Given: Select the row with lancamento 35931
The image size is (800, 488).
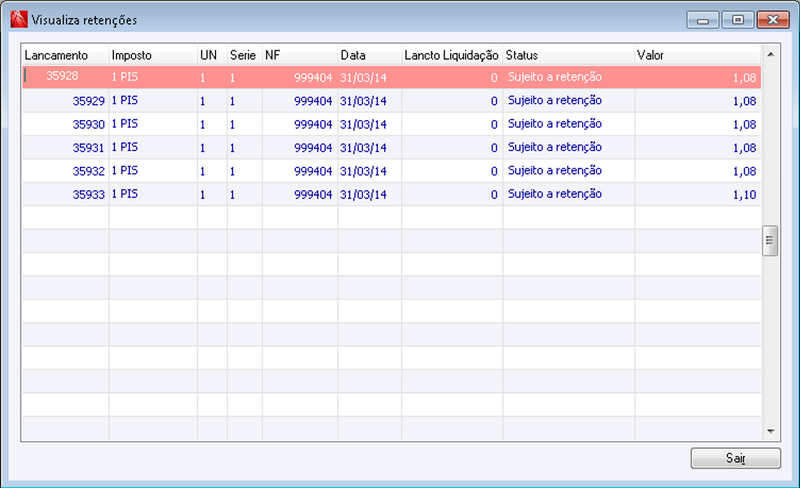Looking at the screenshot, I should (x=391, y=148).
